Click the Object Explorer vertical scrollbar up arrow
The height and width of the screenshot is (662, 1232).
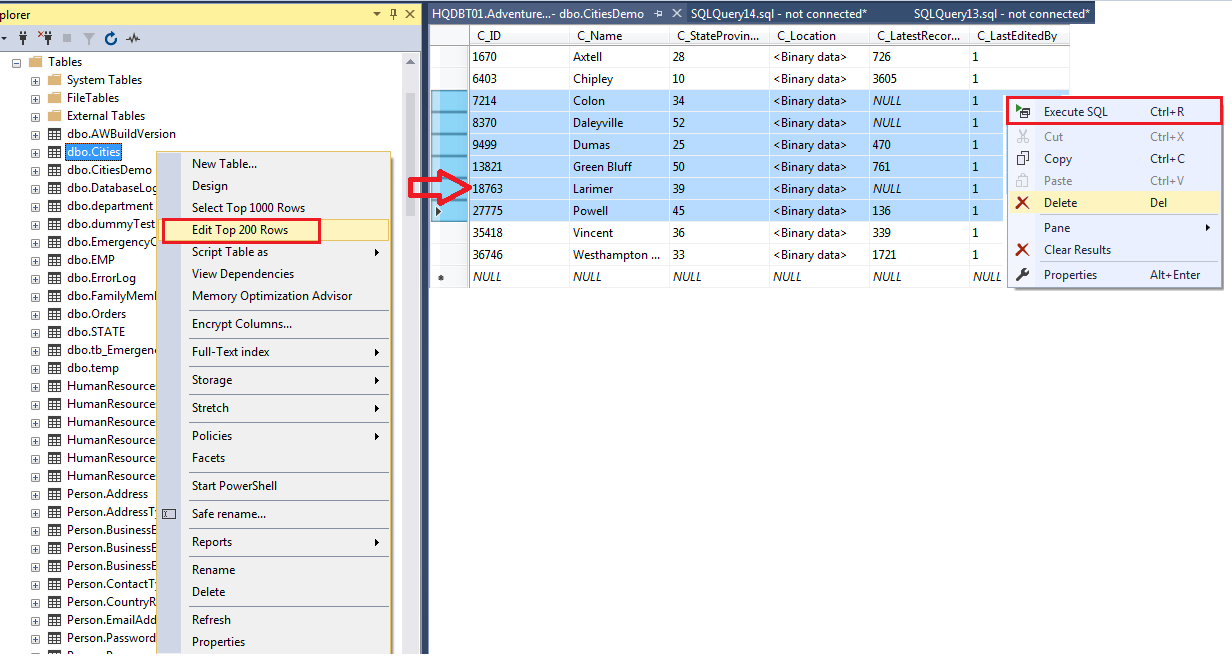410,62
